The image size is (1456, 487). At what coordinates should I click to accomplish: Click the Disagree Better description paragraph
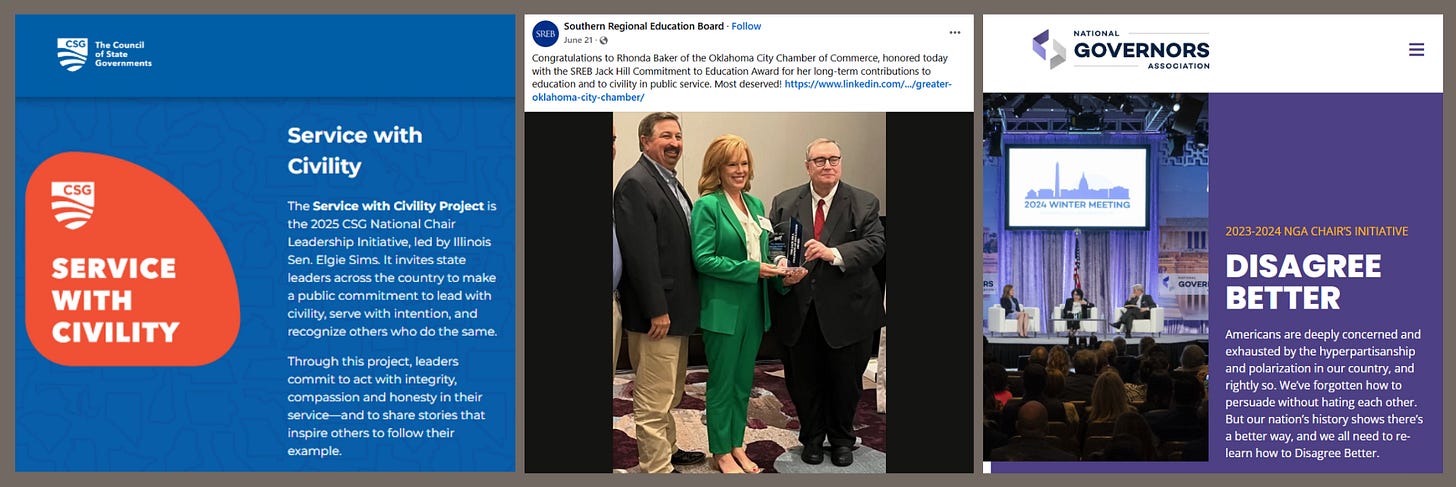click(x=1324, y=393)
